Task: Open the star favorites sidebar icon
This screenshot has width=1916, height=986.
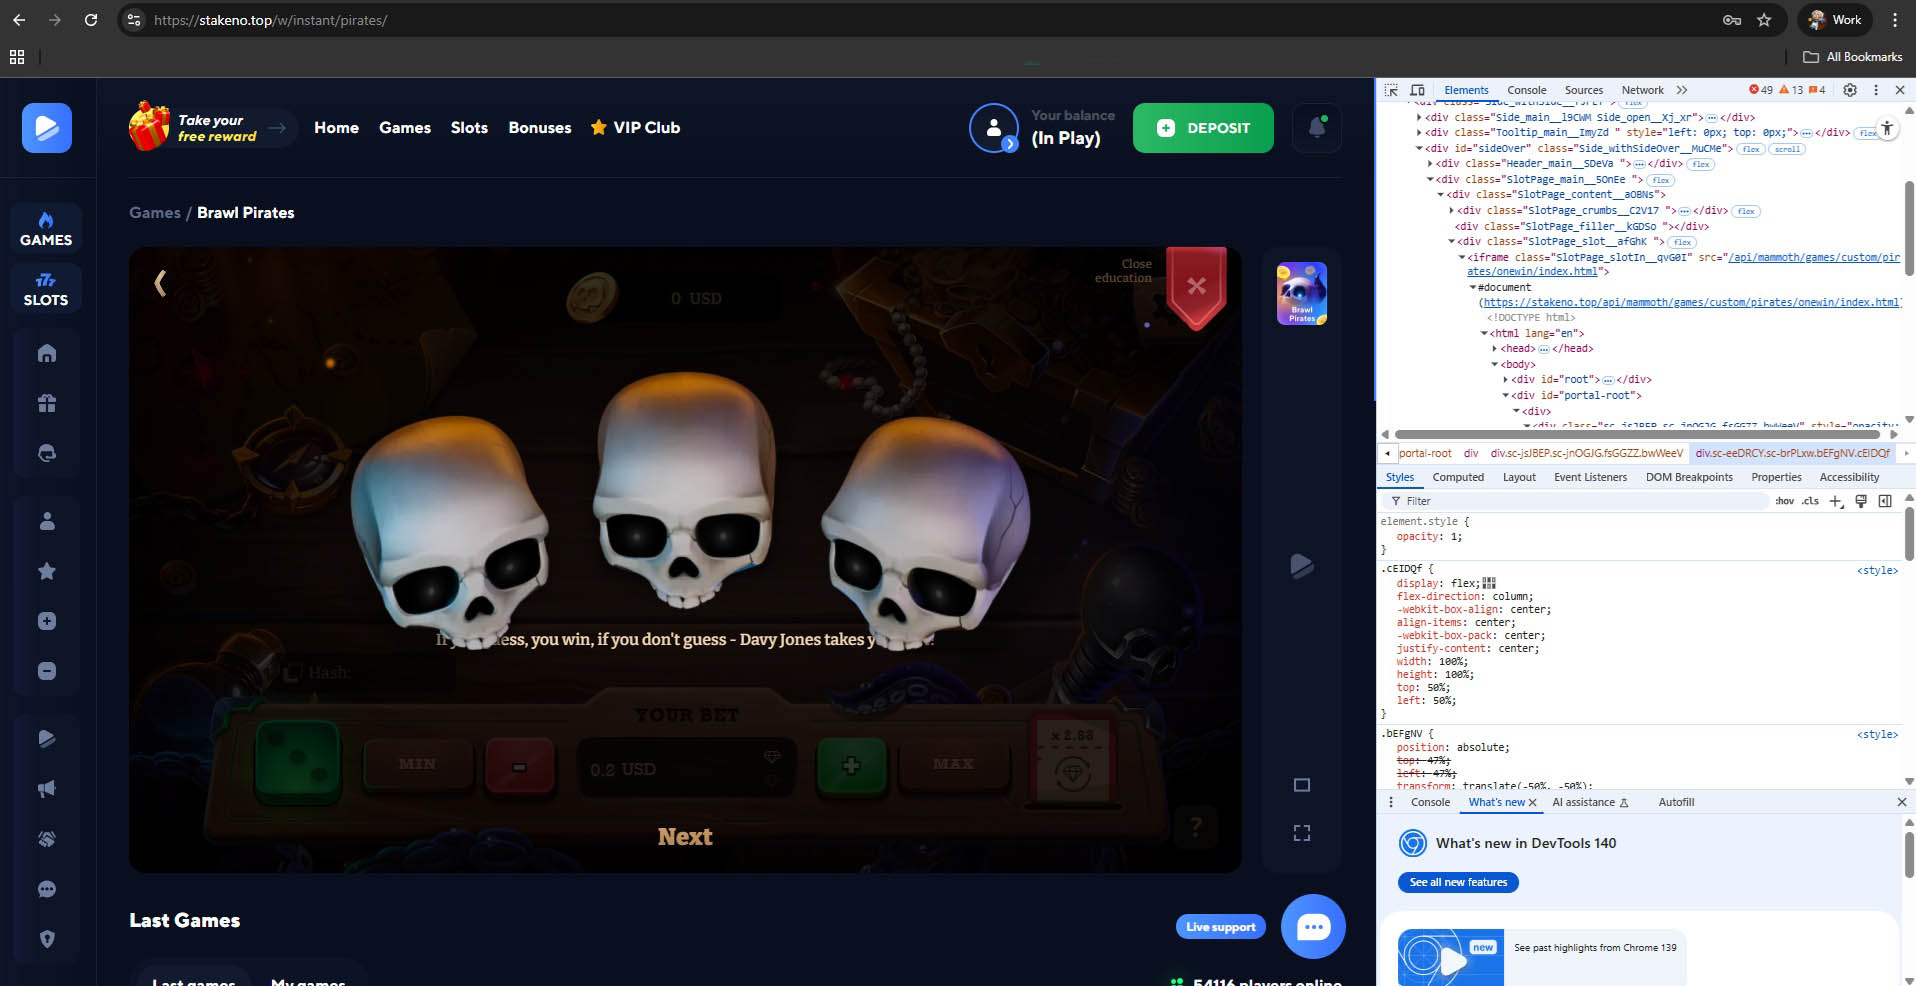Action: tap(47, 571)
